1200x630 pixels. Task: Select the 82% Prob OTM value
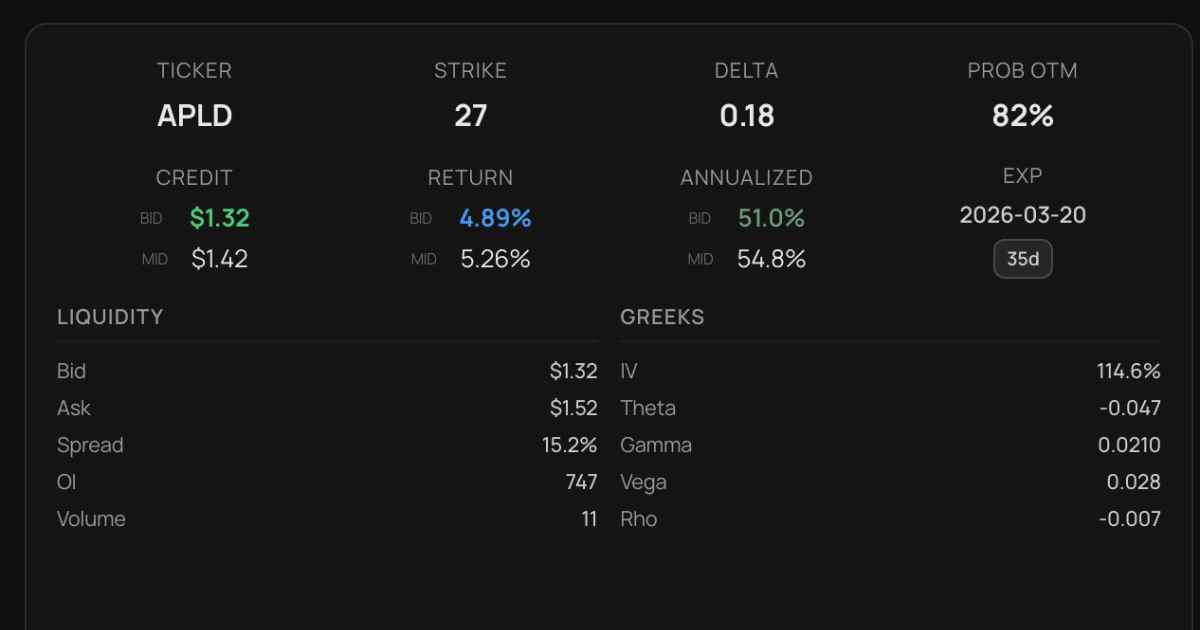1022,116
